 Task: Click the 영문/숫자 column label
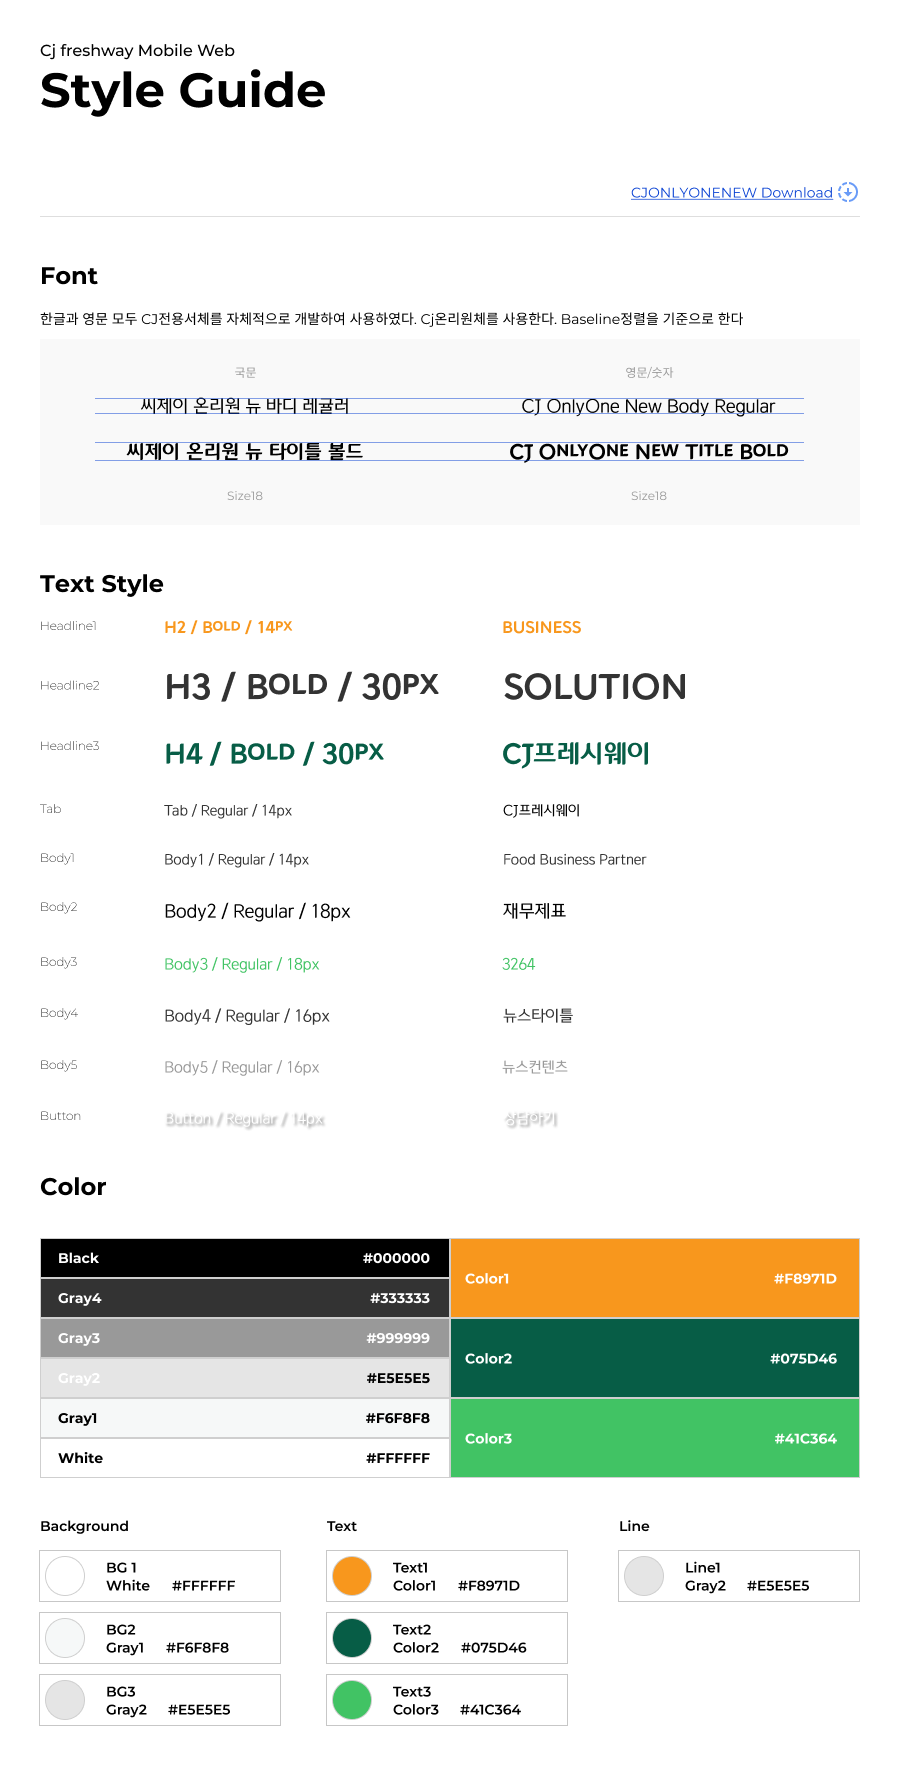click(x=649, y=372)
